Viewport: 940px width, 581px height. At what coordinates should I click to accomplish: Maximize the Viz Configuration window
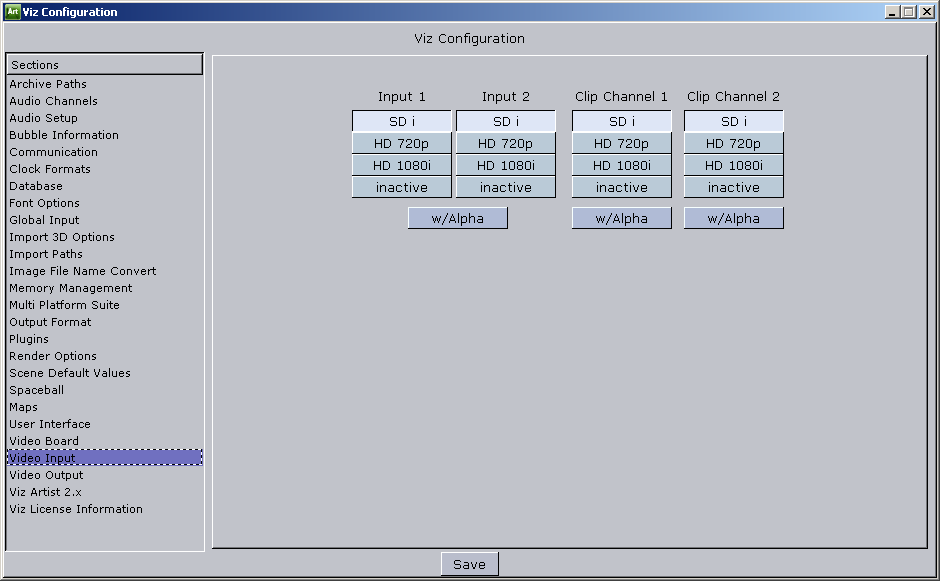(908, 12)
